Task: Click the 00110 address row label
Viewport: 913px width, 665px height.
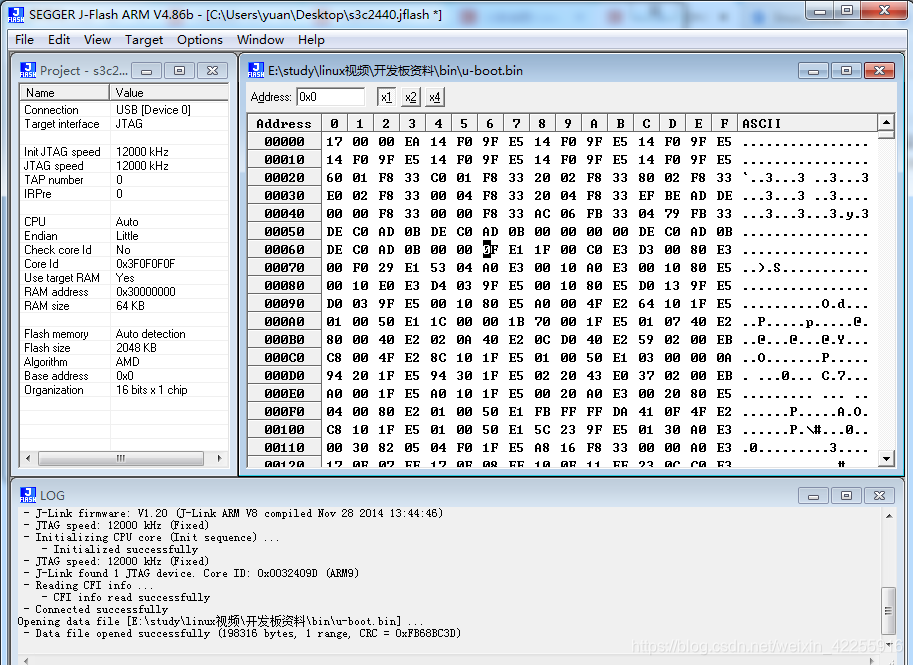Action: click(x=284, y=447)
